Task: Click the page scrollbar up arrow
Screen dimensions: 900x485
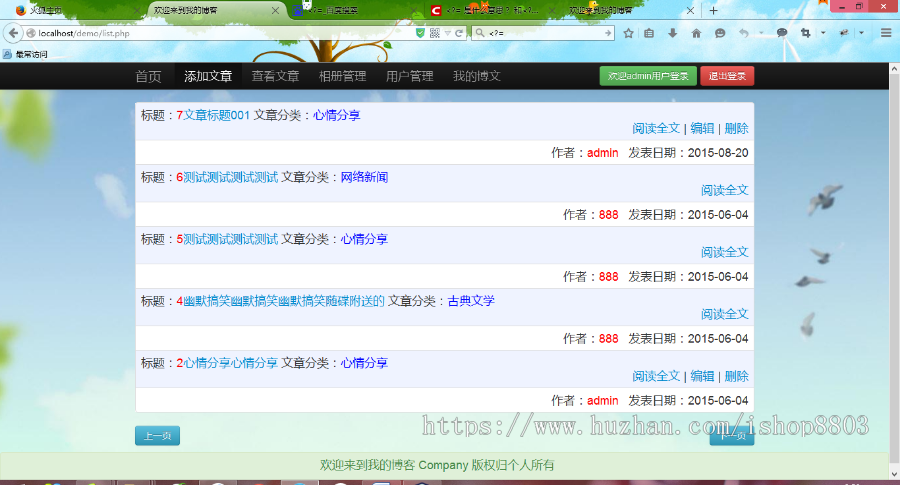Action: point(894,68)
